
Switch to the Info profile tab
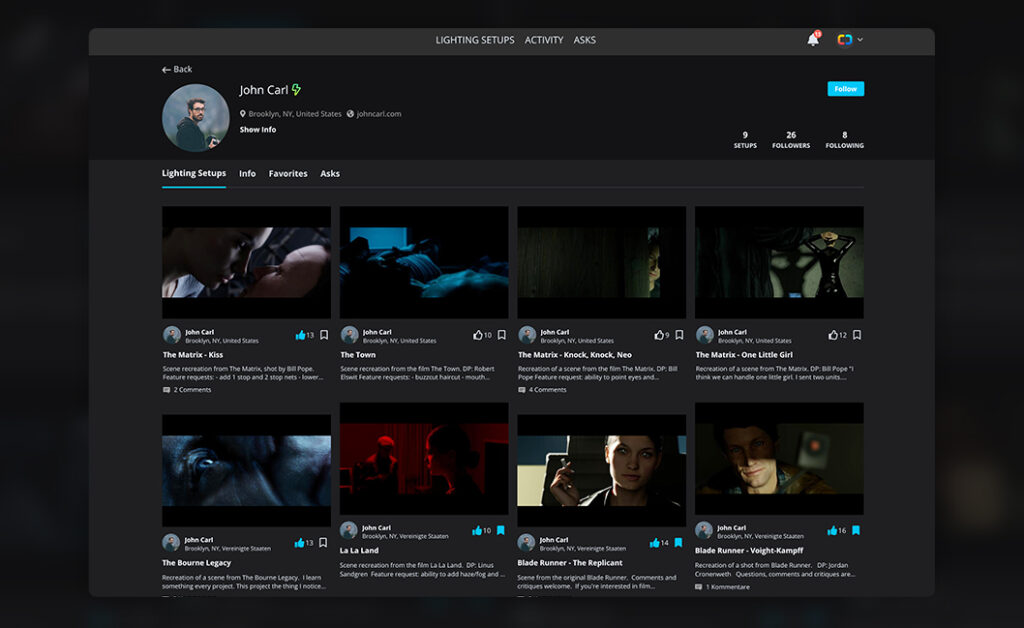[248, 174]
